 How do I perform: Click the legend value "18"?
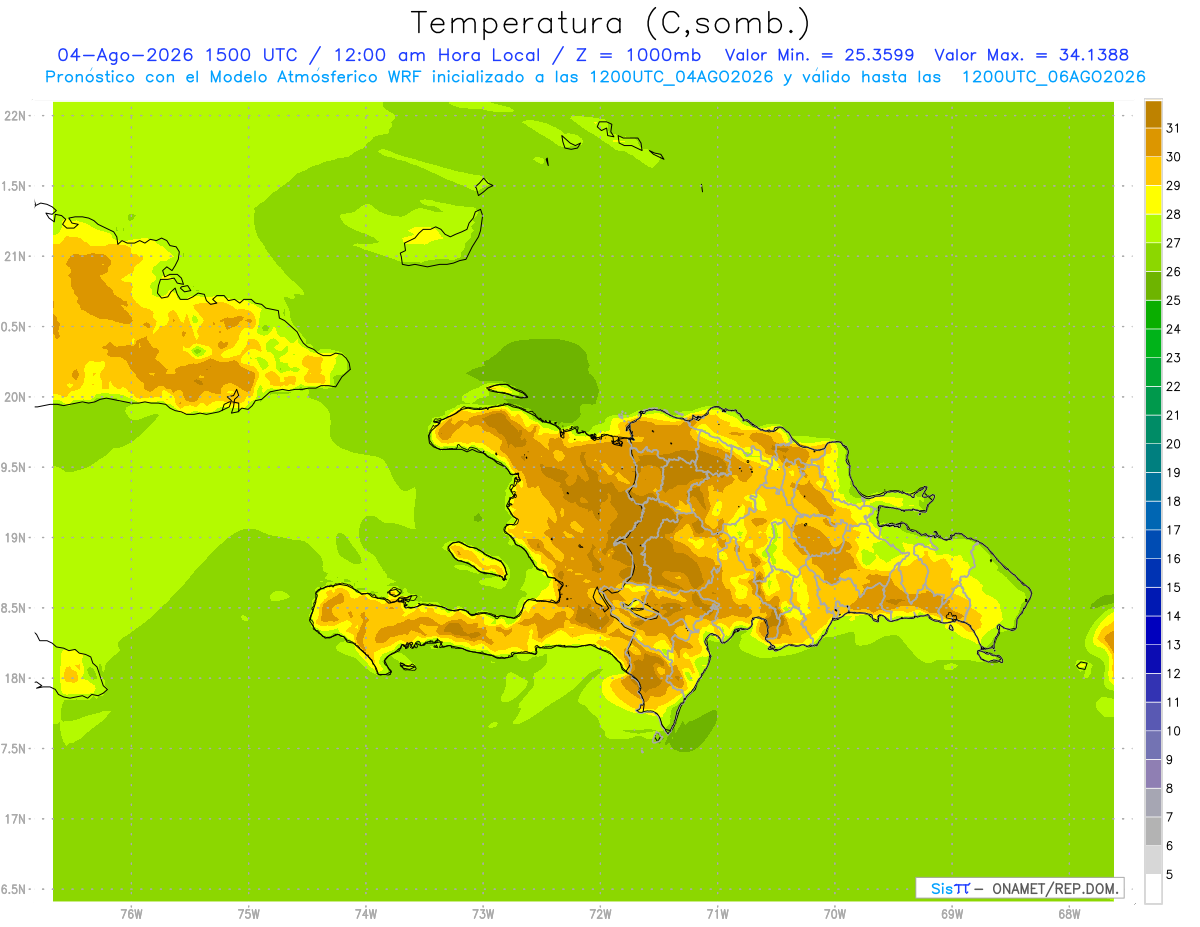coord(1173,501)
